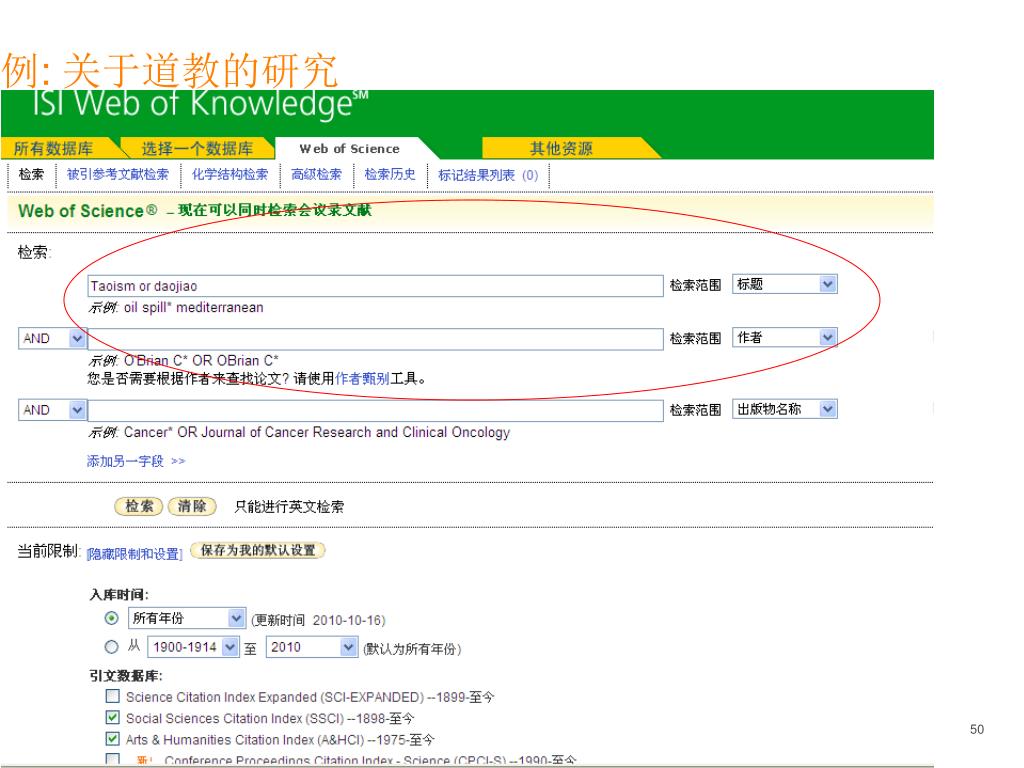The width and height of the screenshot is (1024, 768).
Task: Open the 所有年份 dropdown
Action: pos(187,618)
